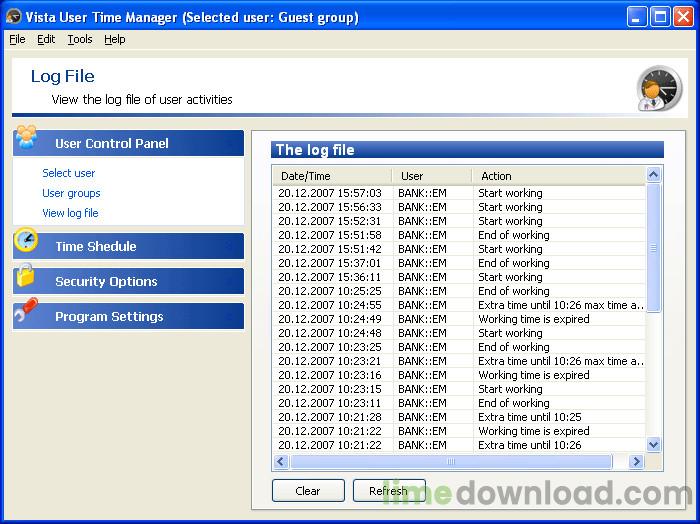The width and height of the screenshot is (700, 524).
Task: Expand the User Control Panel section
Action: (129, 143)
